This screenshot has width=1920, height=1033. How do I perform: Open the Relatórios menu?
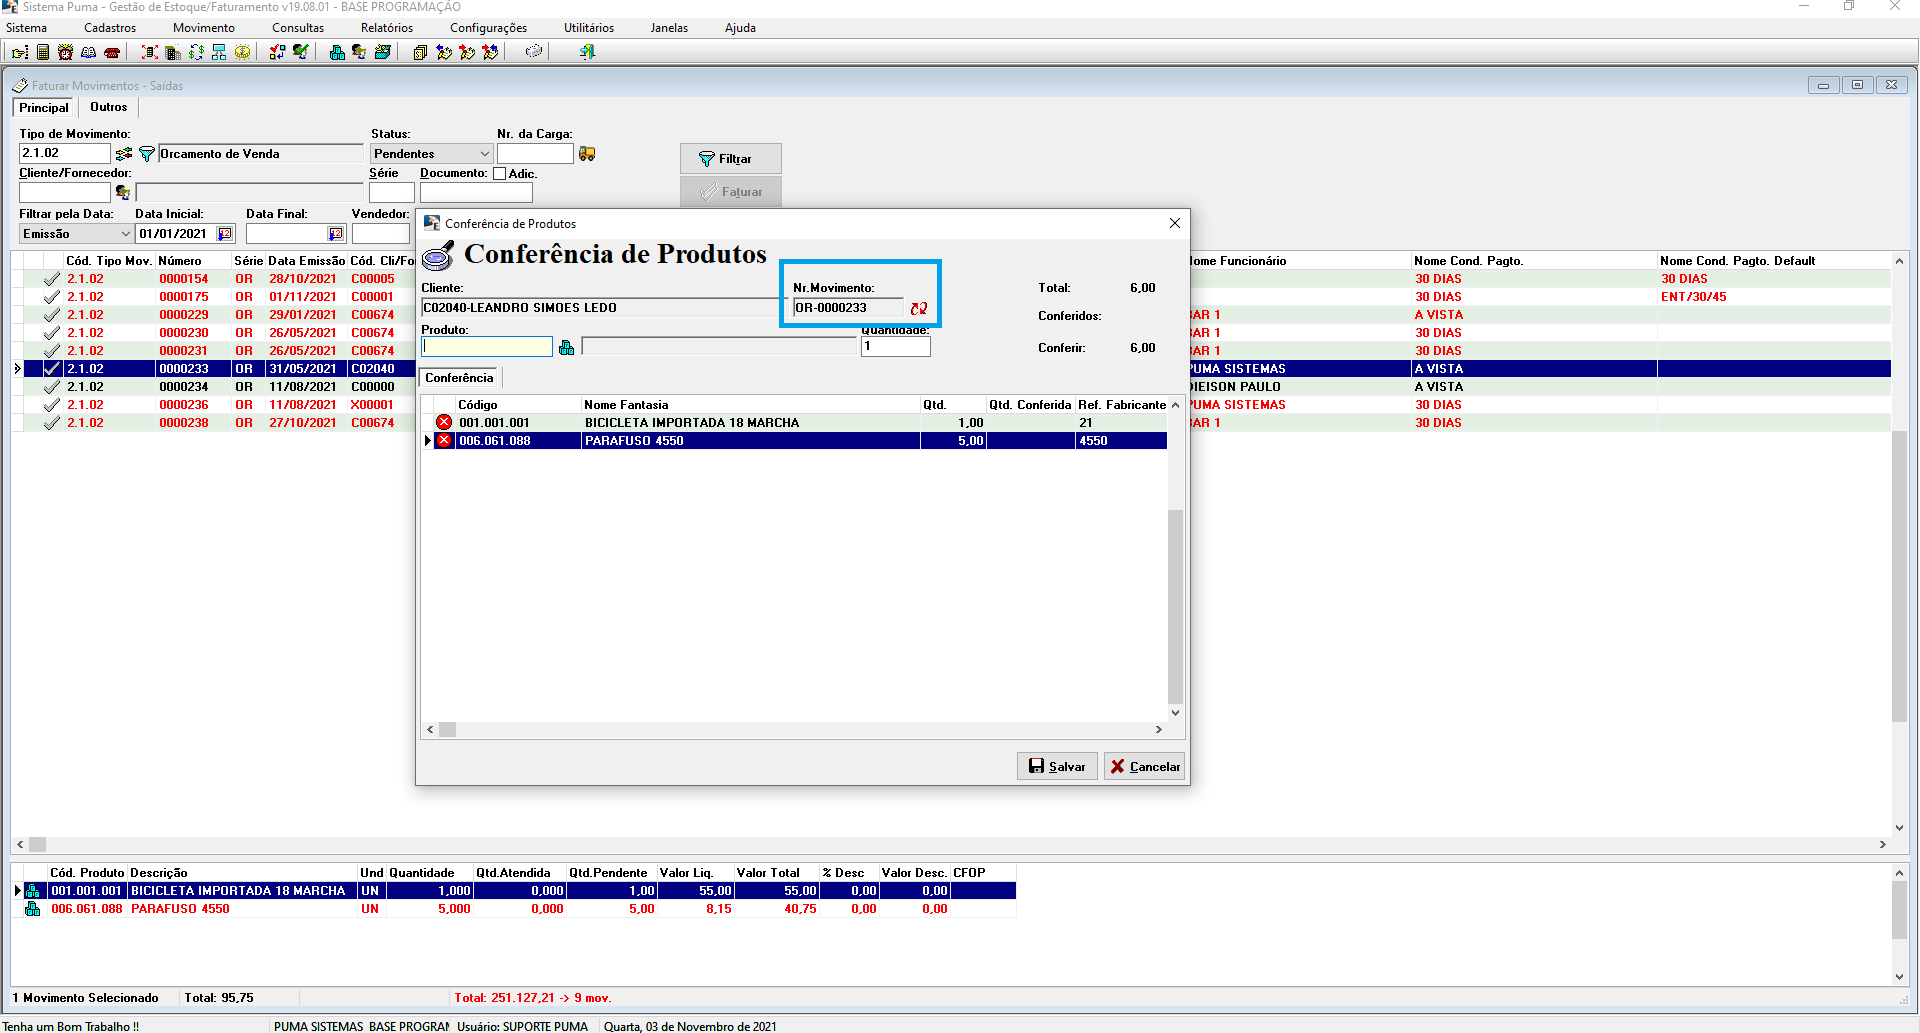386,28
